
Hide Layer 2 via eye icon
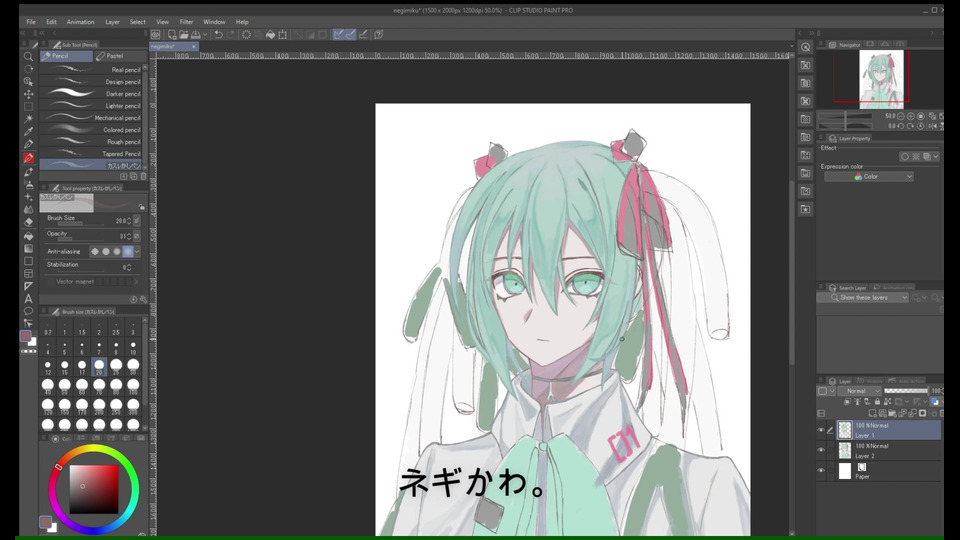coord(821,451)
